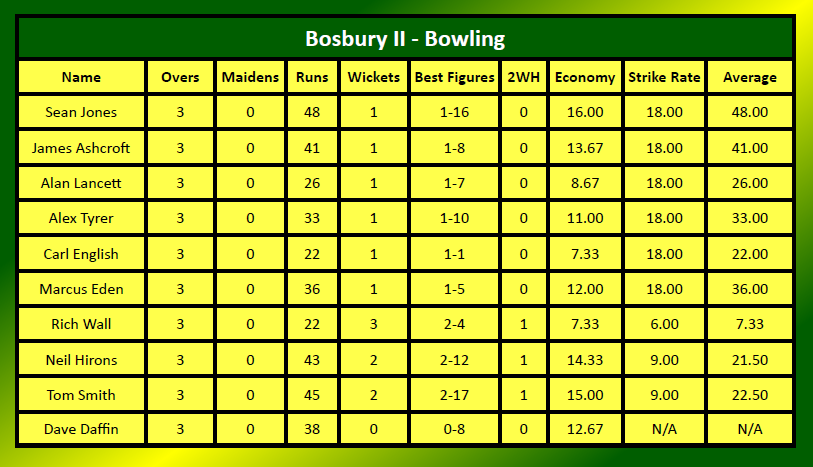Select economy value 8.67

(x=585, y=183)
